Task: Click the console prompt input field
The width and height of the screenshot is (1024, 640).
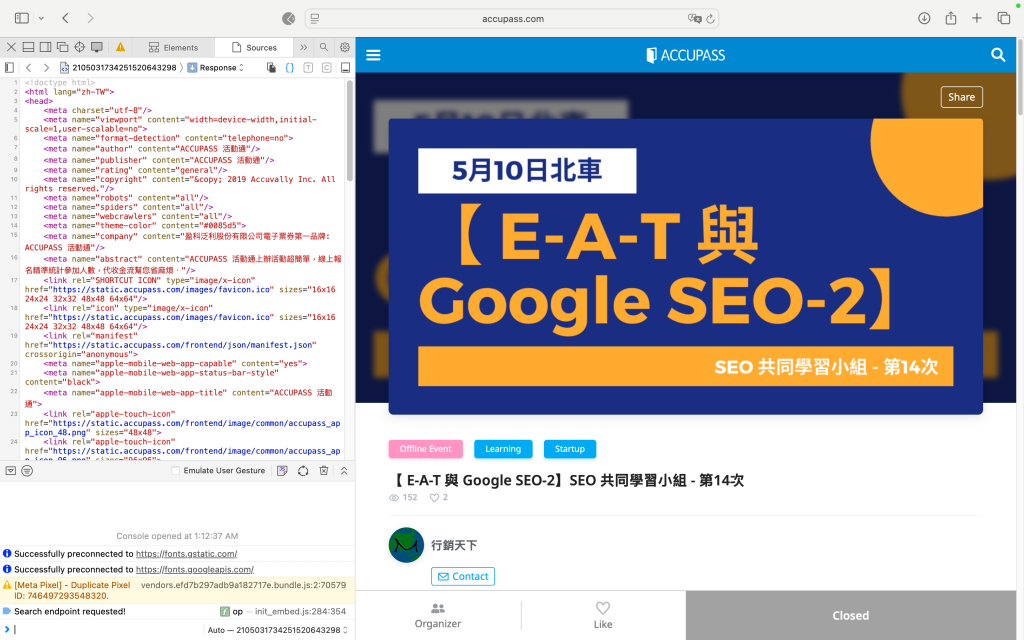Action: click(x=108, y=630)
